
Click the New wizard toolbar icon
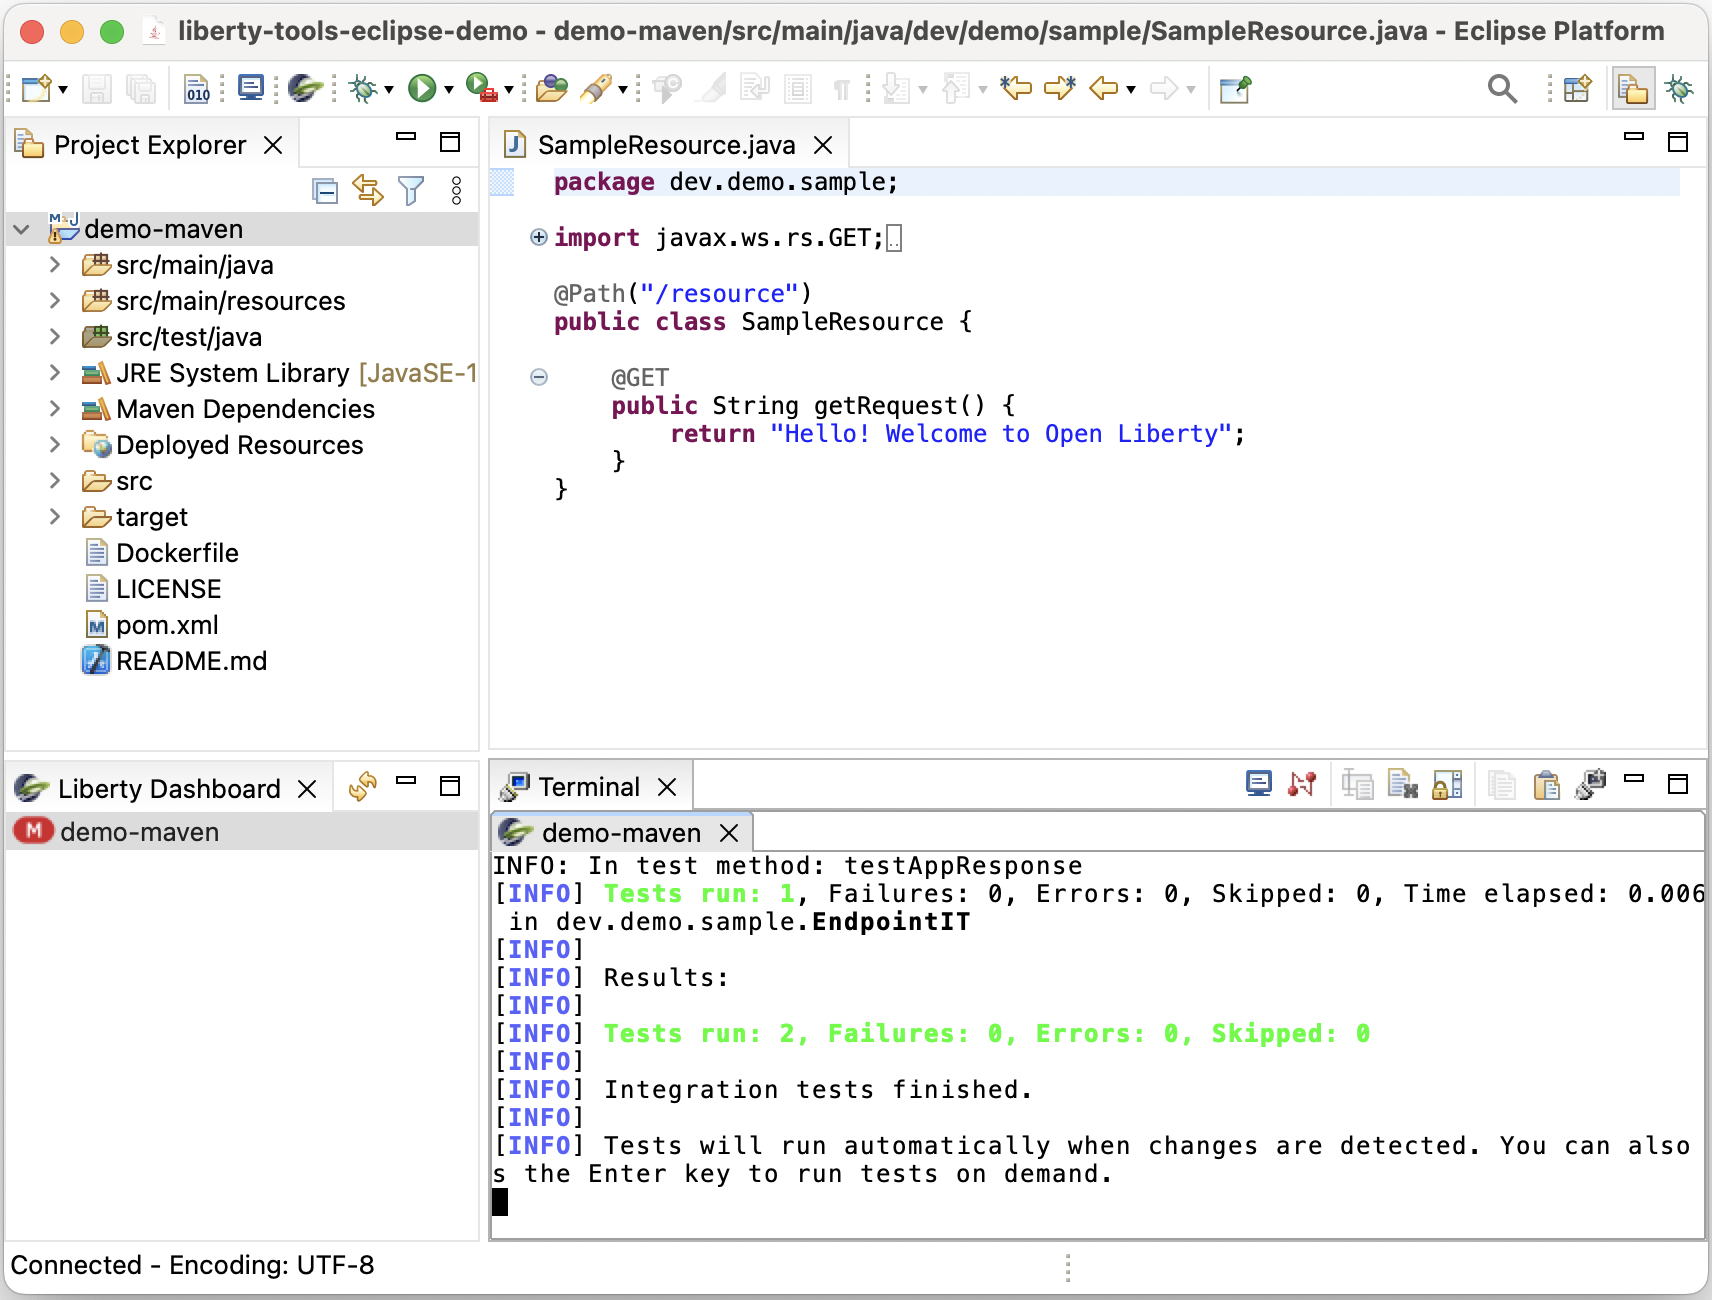(36, 89)
